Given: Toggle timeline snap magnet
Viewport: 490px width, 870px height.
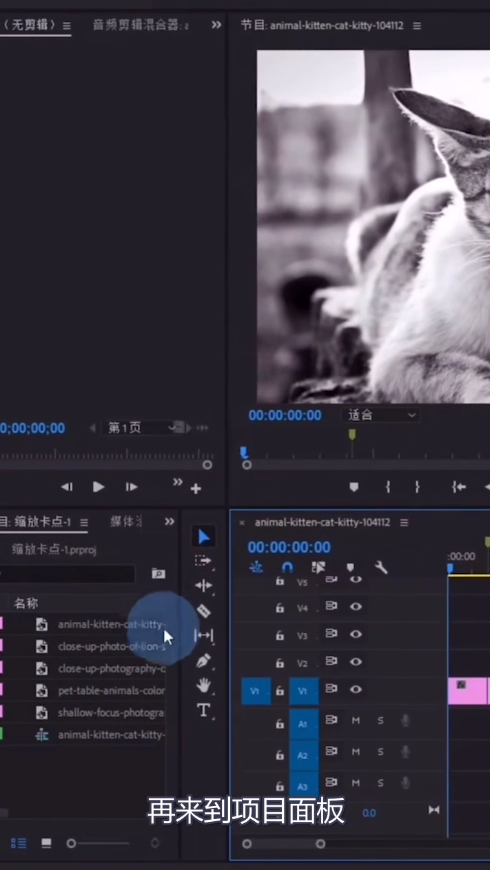Looking at the screenshot, I should pos(287,567).
